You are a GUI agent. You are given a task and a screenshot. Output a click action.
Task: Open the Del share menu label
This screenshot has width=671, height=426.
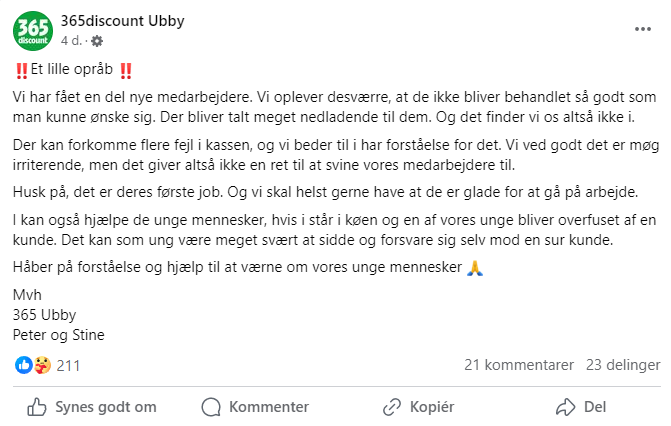[x=595, y=407]
